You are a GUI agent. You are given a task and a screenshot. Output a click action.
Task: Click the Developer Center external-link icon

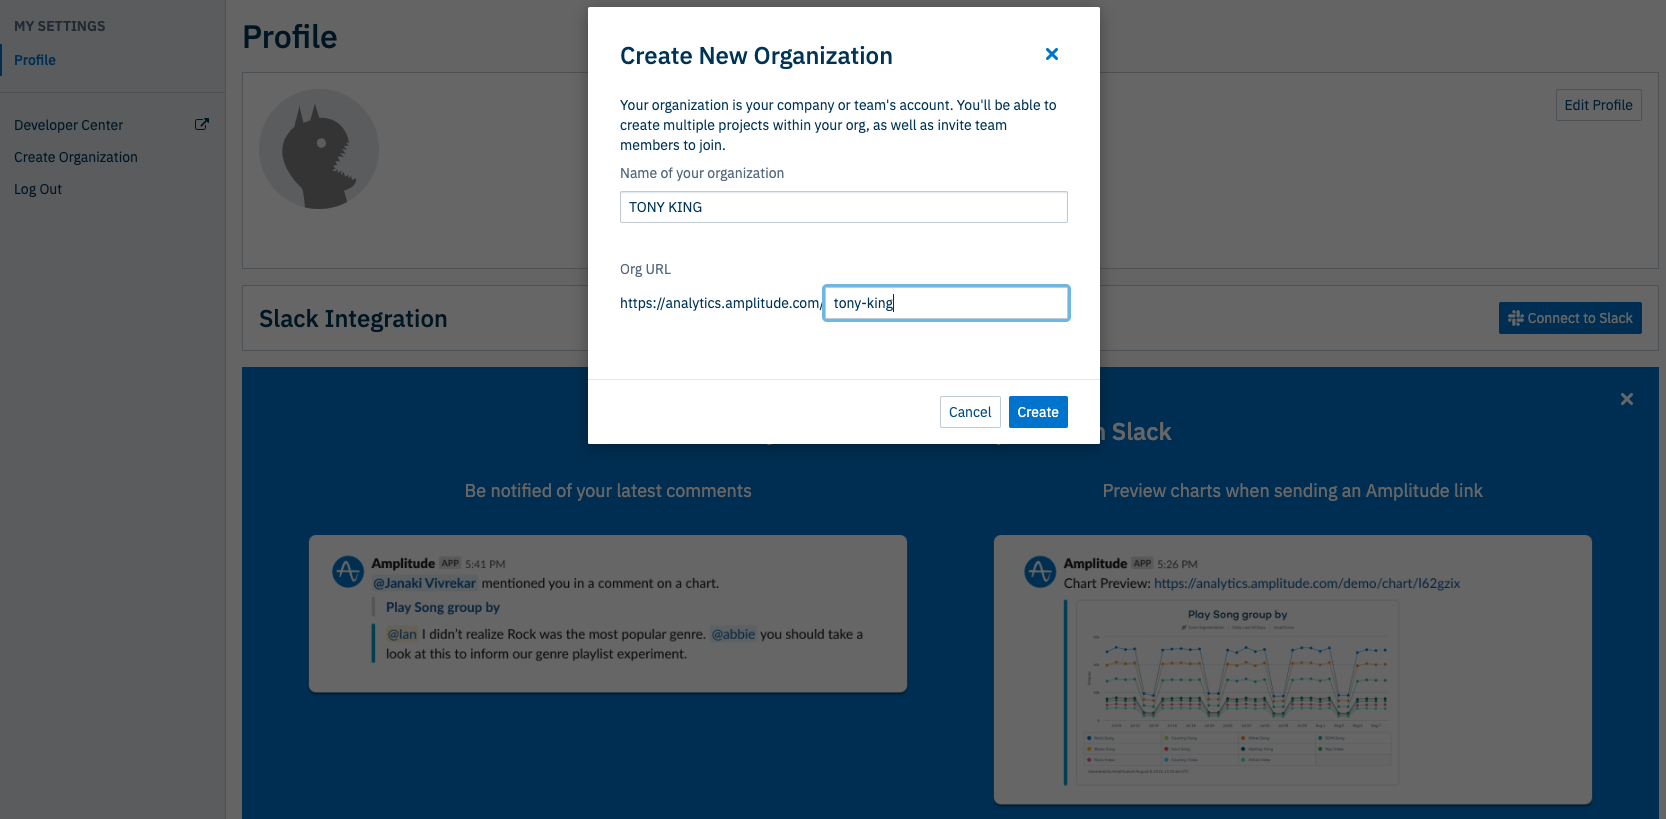[201, 124]
